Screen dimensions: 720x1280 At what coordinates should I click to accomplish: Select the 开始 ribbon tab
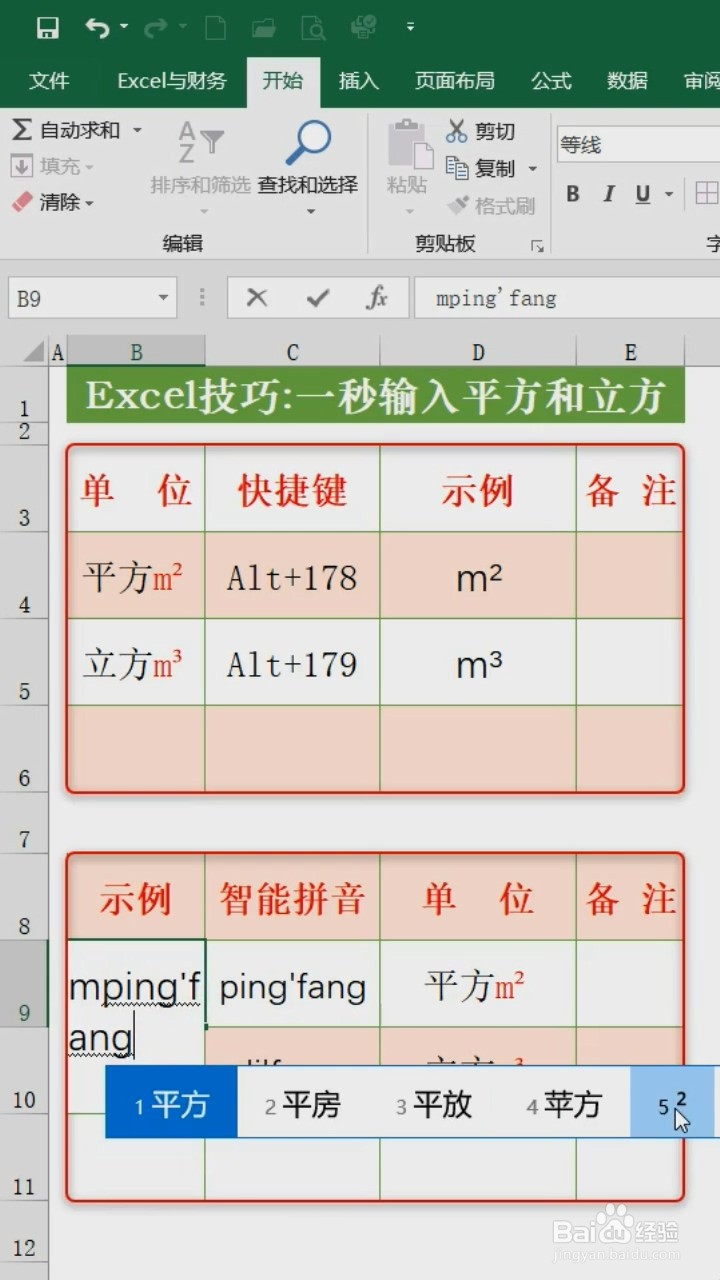point(283,81)
